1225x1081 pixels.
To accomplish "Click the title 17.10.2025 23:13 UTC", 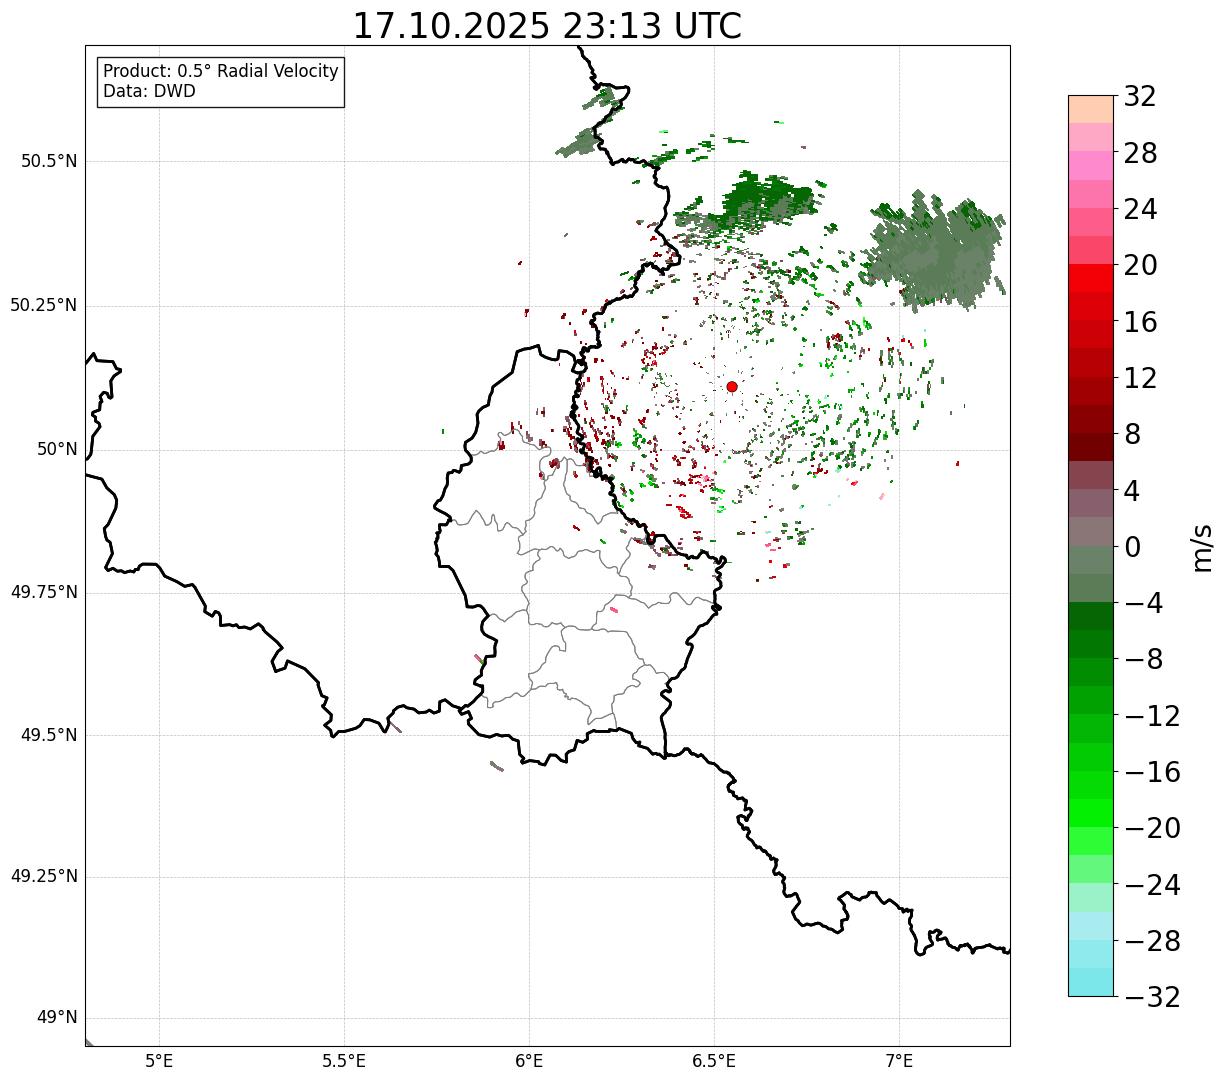I will pos(547,26).
